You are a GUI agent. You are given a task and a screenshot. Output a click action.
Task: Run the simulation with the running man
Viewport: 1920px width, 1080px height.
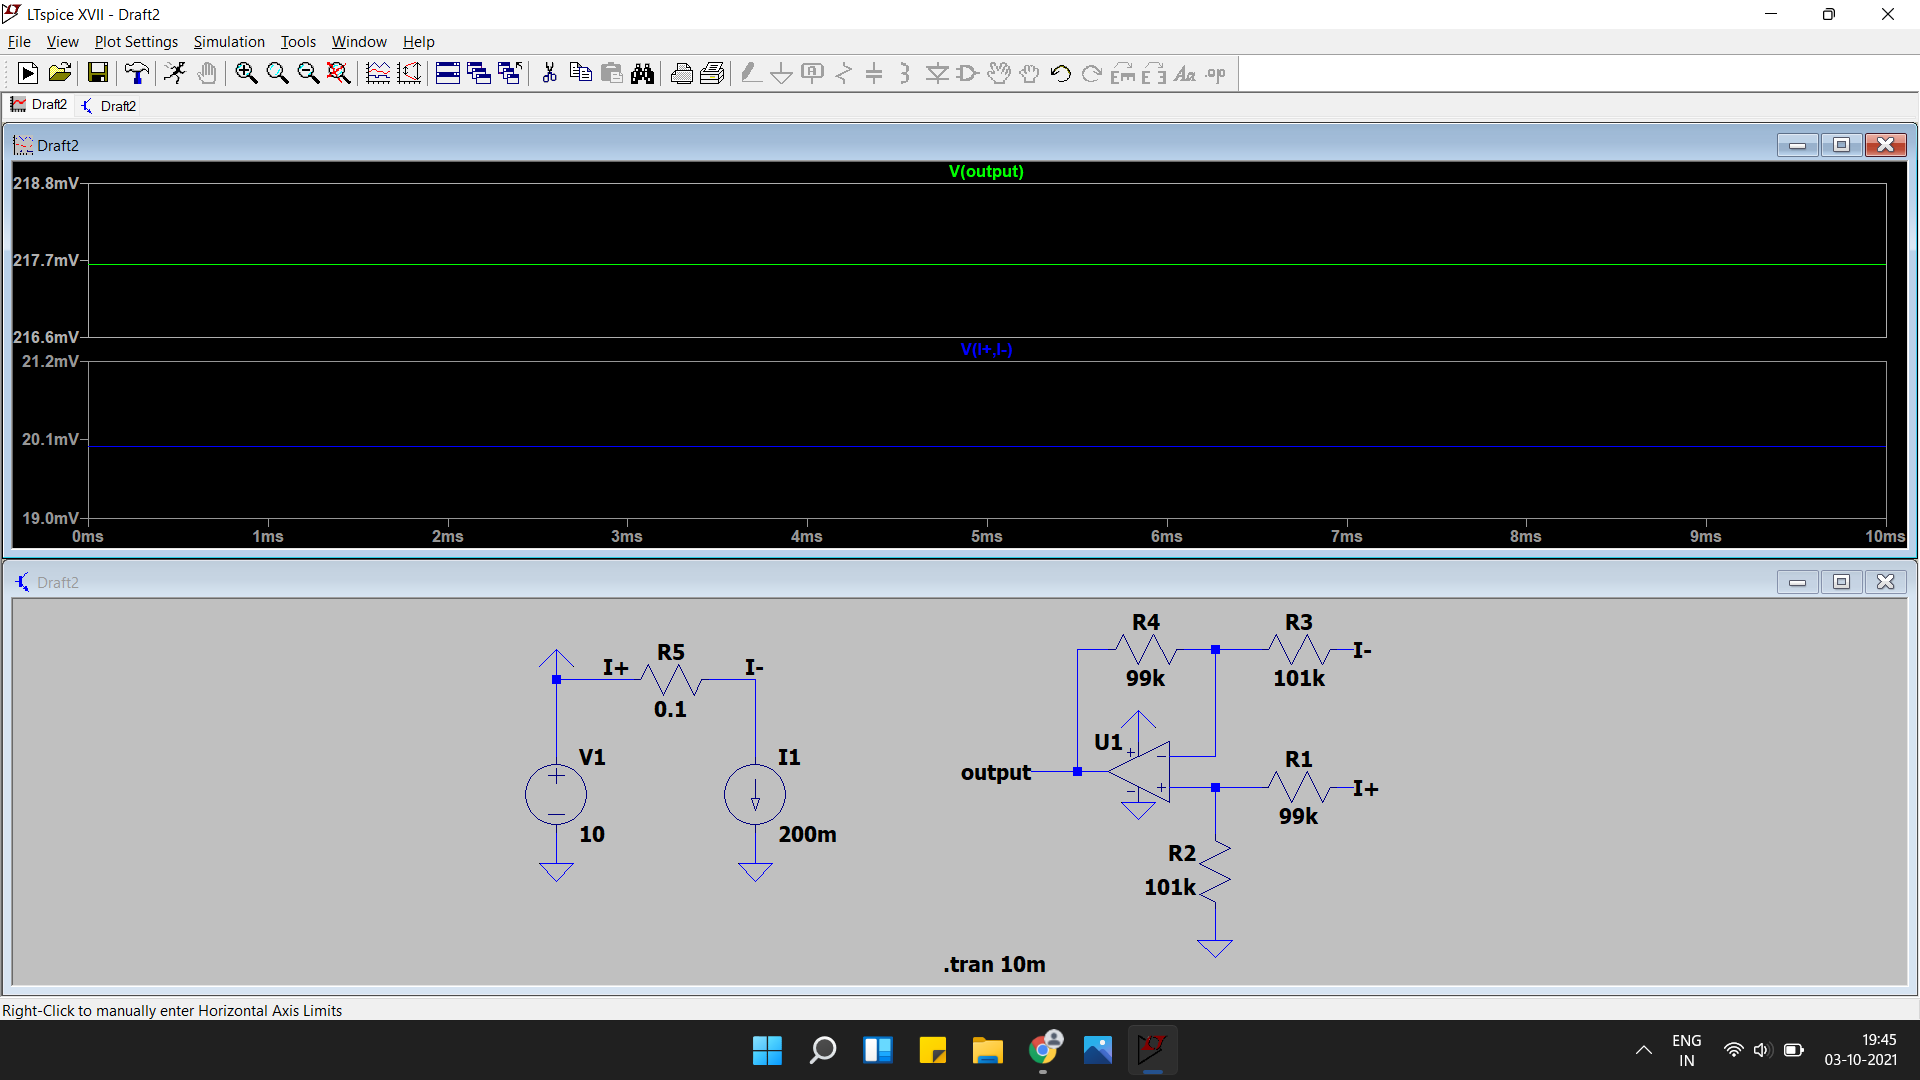pyautogui.click(x=175, y=73)
